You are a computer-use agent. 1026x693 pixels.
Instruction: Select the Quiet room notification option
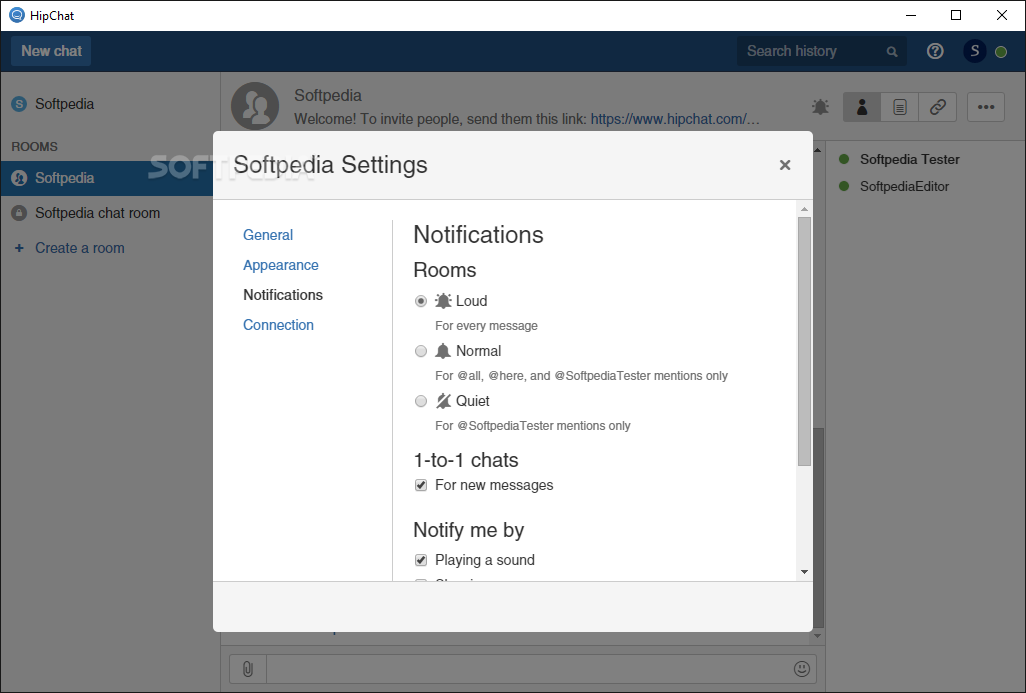pos(421,401)
